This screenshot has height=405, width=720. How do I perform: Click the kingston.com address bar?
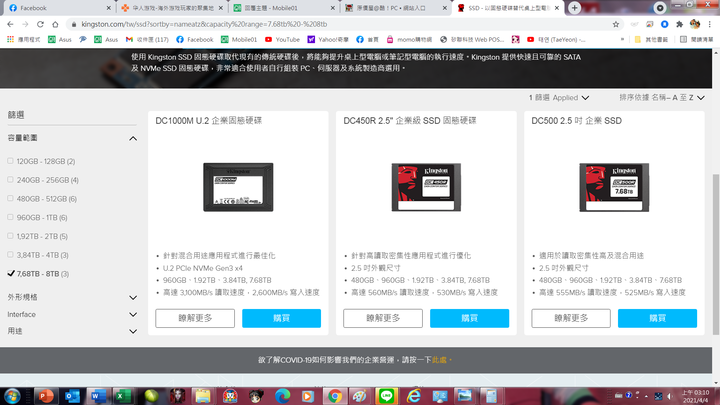click(x=340, y=24)
